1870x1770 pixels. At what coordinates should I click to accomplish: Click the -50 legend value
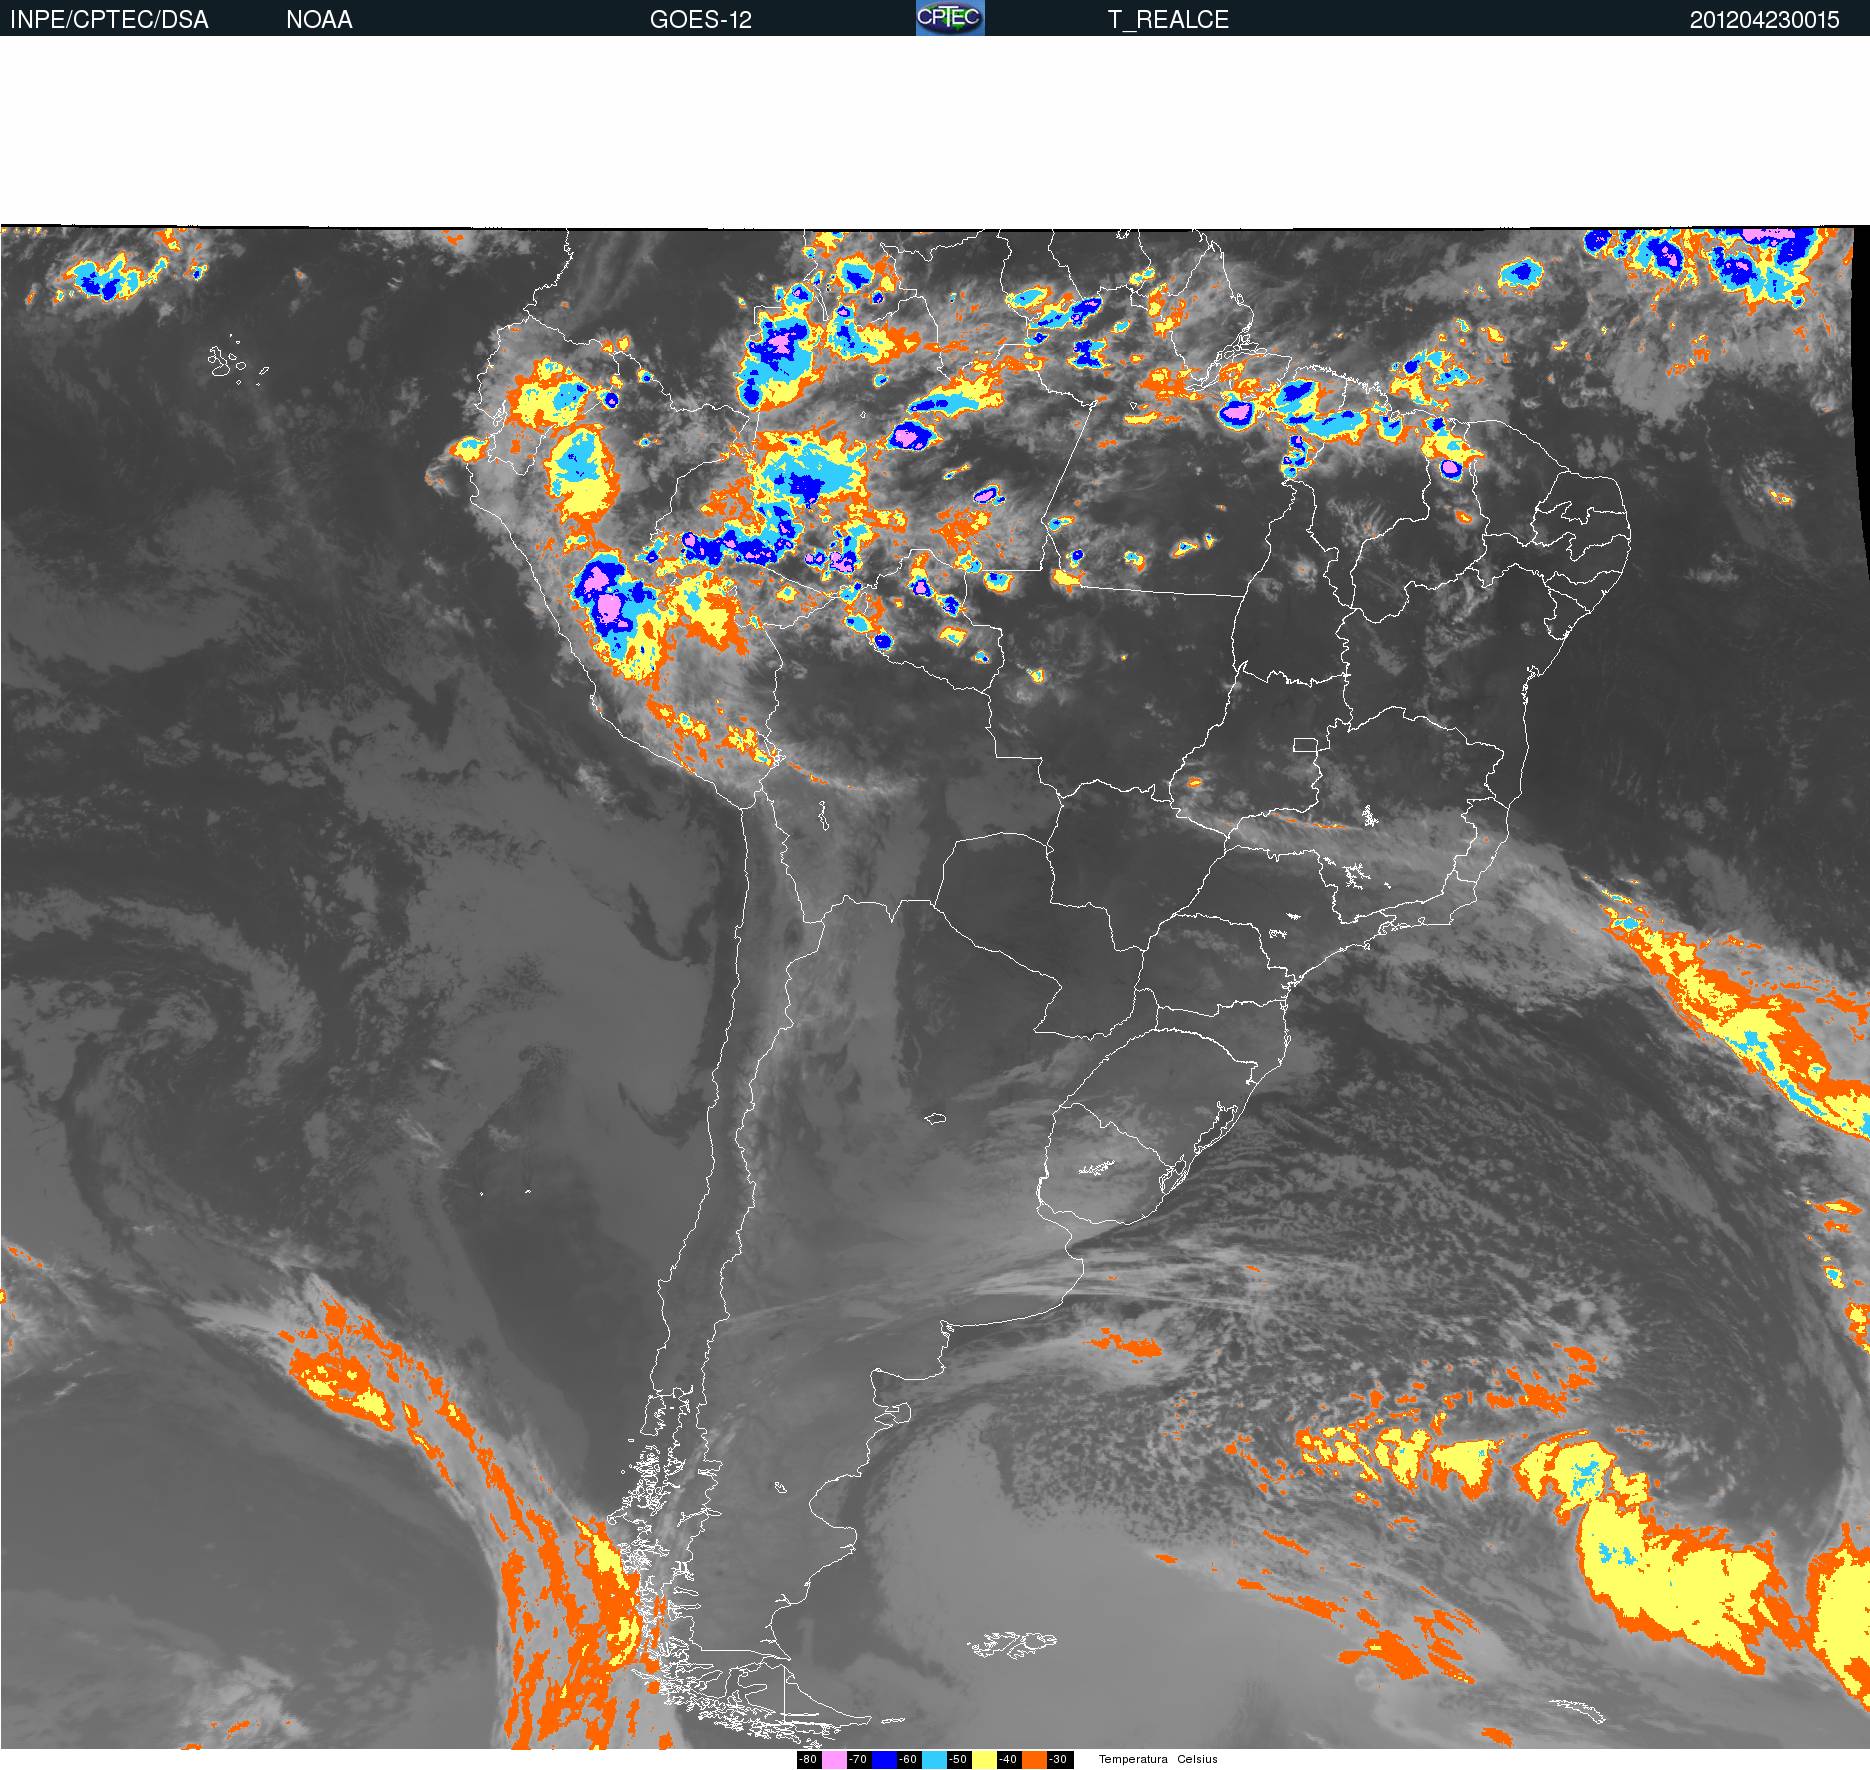tap(959, 1759)
